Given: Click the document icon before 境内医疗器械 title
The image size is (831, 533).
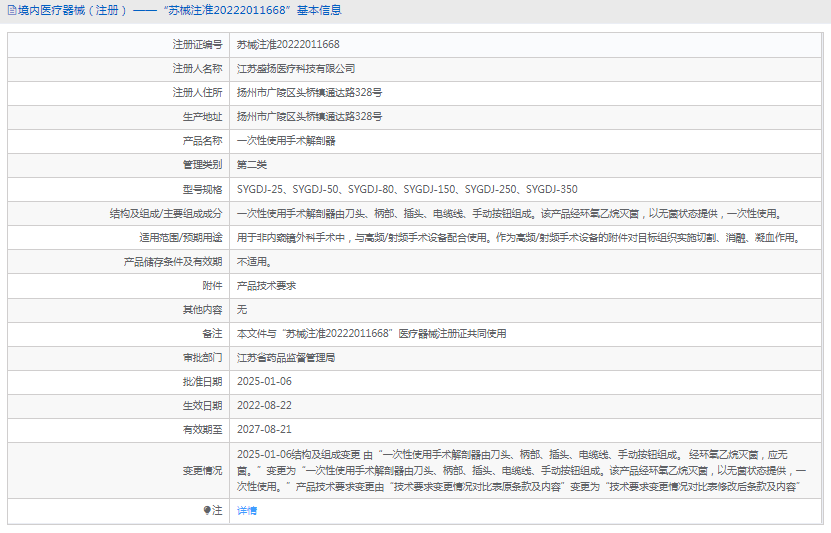Looking at the screenshot, I should pyautogui.click(x=12, y=10).
